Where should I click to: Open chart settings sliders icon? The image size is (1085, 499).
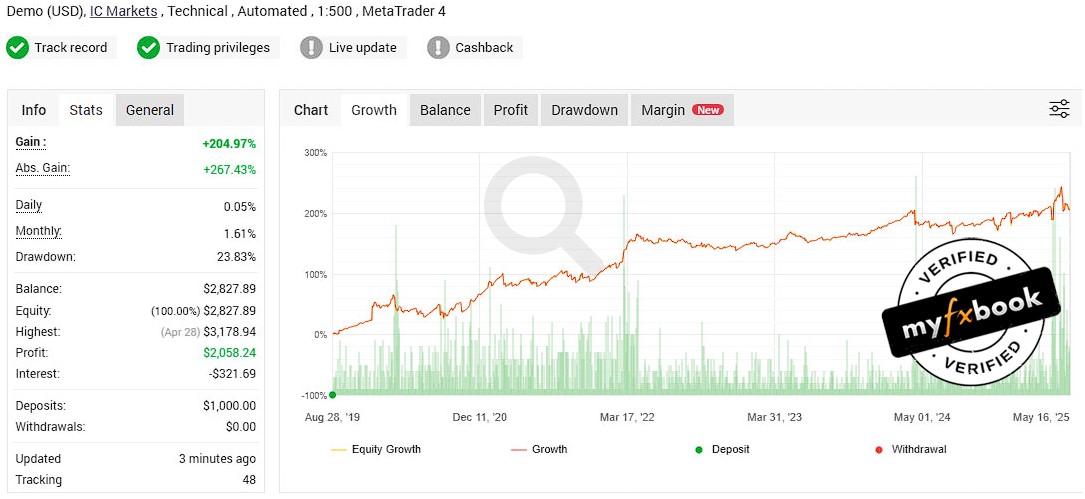point(1059,110)
